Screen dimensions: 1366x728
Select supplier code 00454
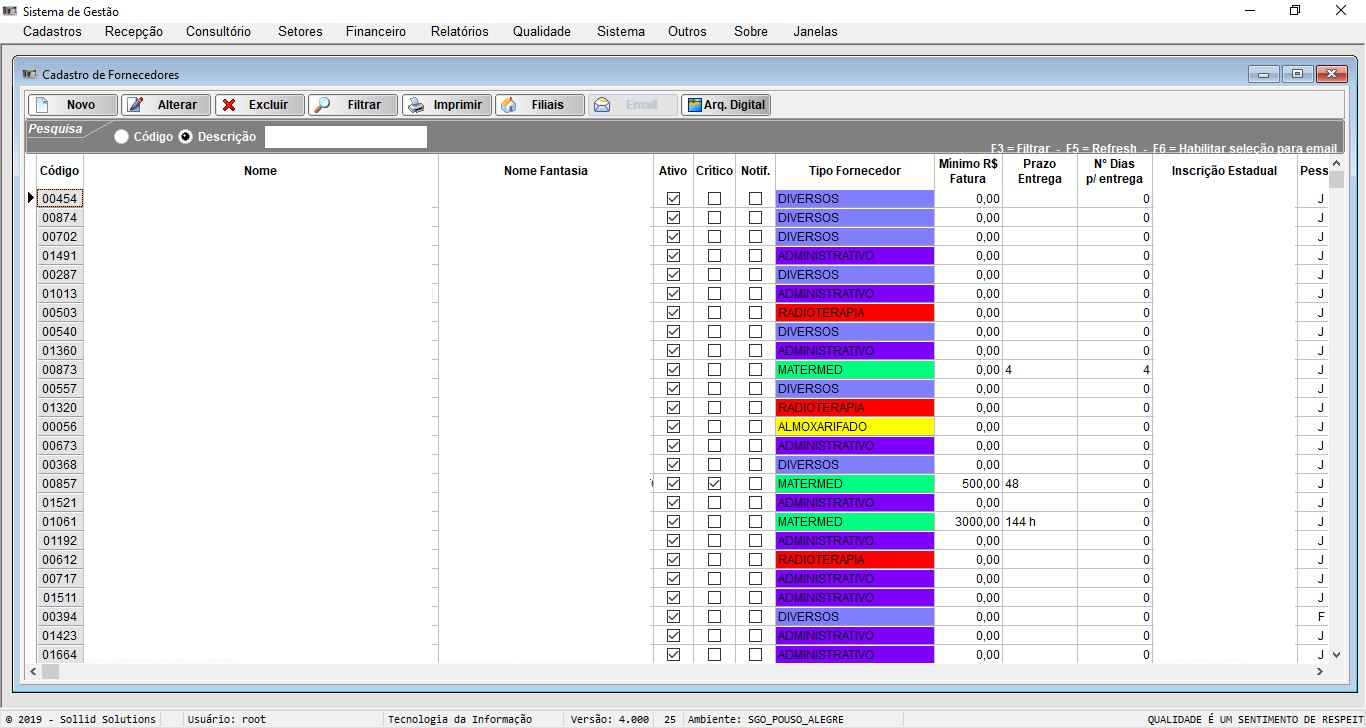[x=60, y=199]
